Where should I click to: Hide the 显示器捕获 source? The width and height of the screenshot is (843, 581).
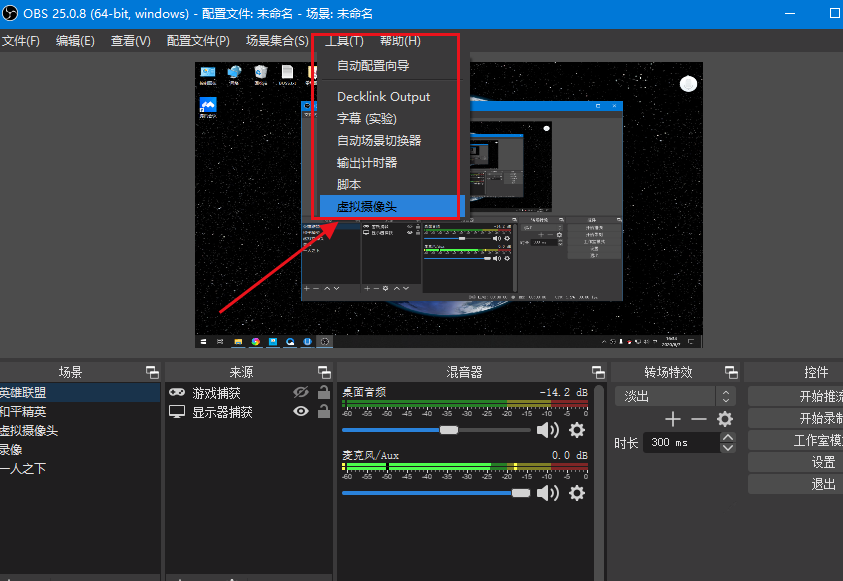pos(300,411)
